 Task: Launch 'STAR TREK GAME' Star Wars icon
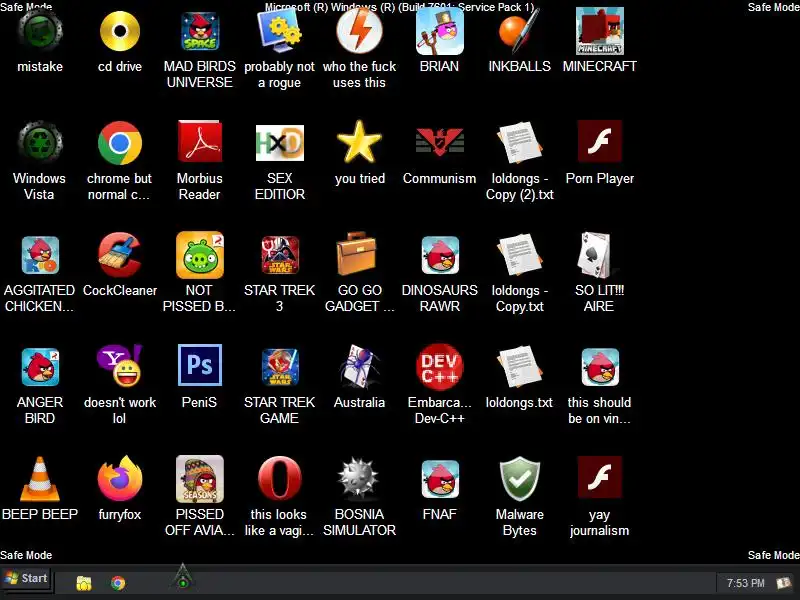(x=280, y=367)
